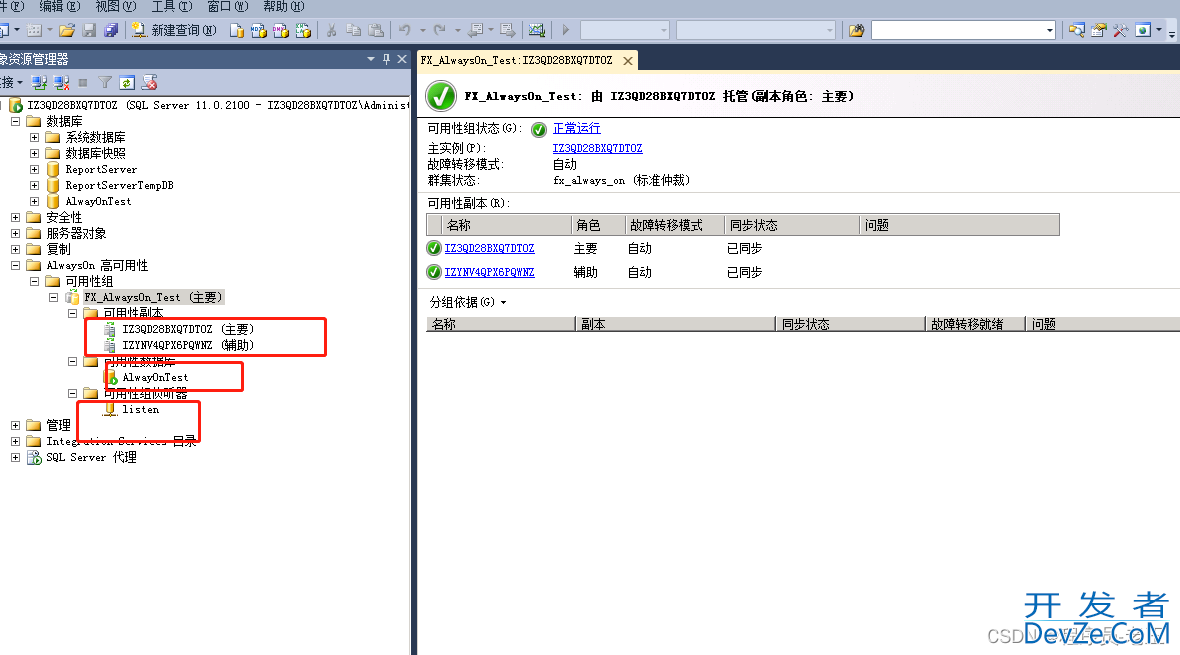Expand the 服务器对象 folder node

16,233
